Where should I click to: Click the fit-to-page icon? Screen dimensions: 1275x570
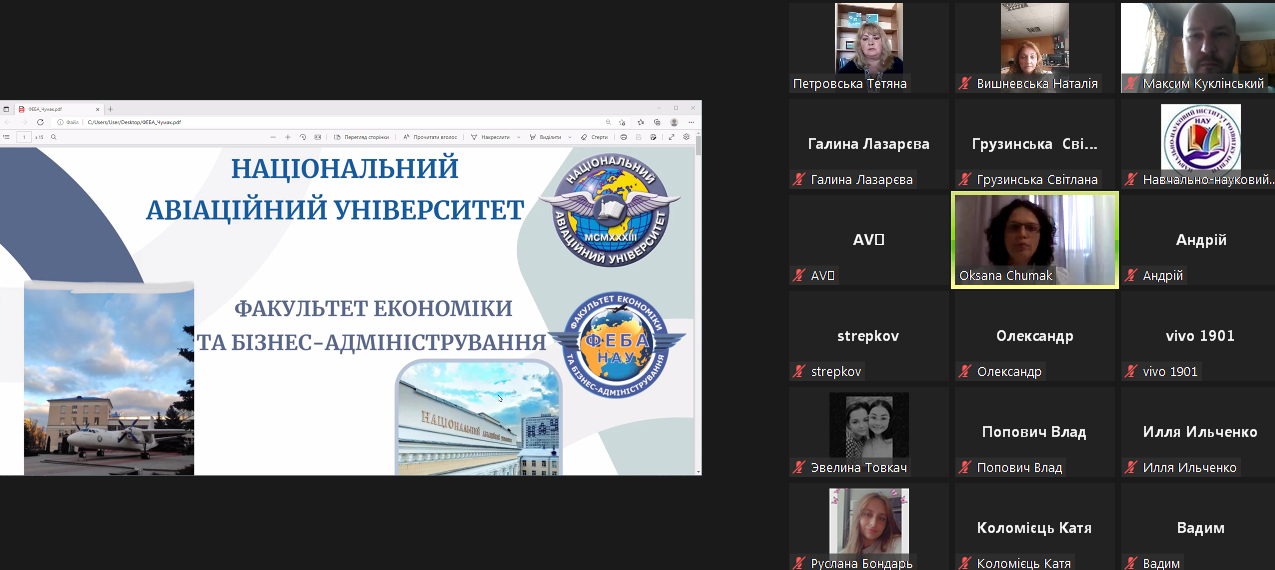click(318, 137)
